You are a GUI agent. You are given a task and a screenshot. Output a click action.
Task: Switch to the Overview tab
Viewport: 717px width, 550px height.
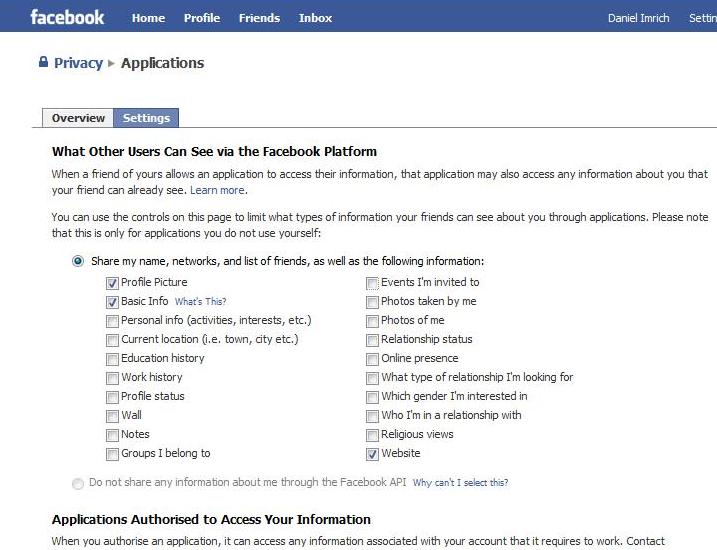click(x=78, y=118)
